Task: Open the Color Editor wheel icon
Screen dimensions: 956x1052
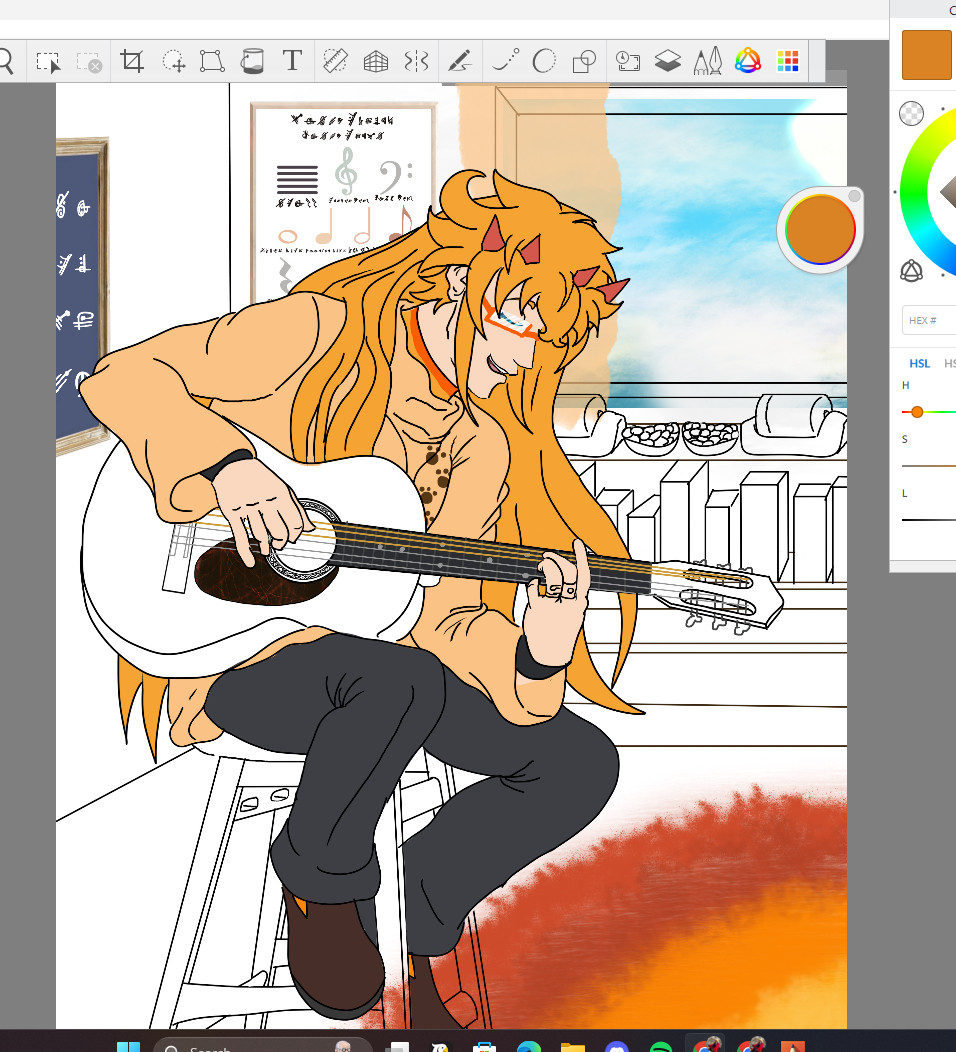Action: (748, 61)
